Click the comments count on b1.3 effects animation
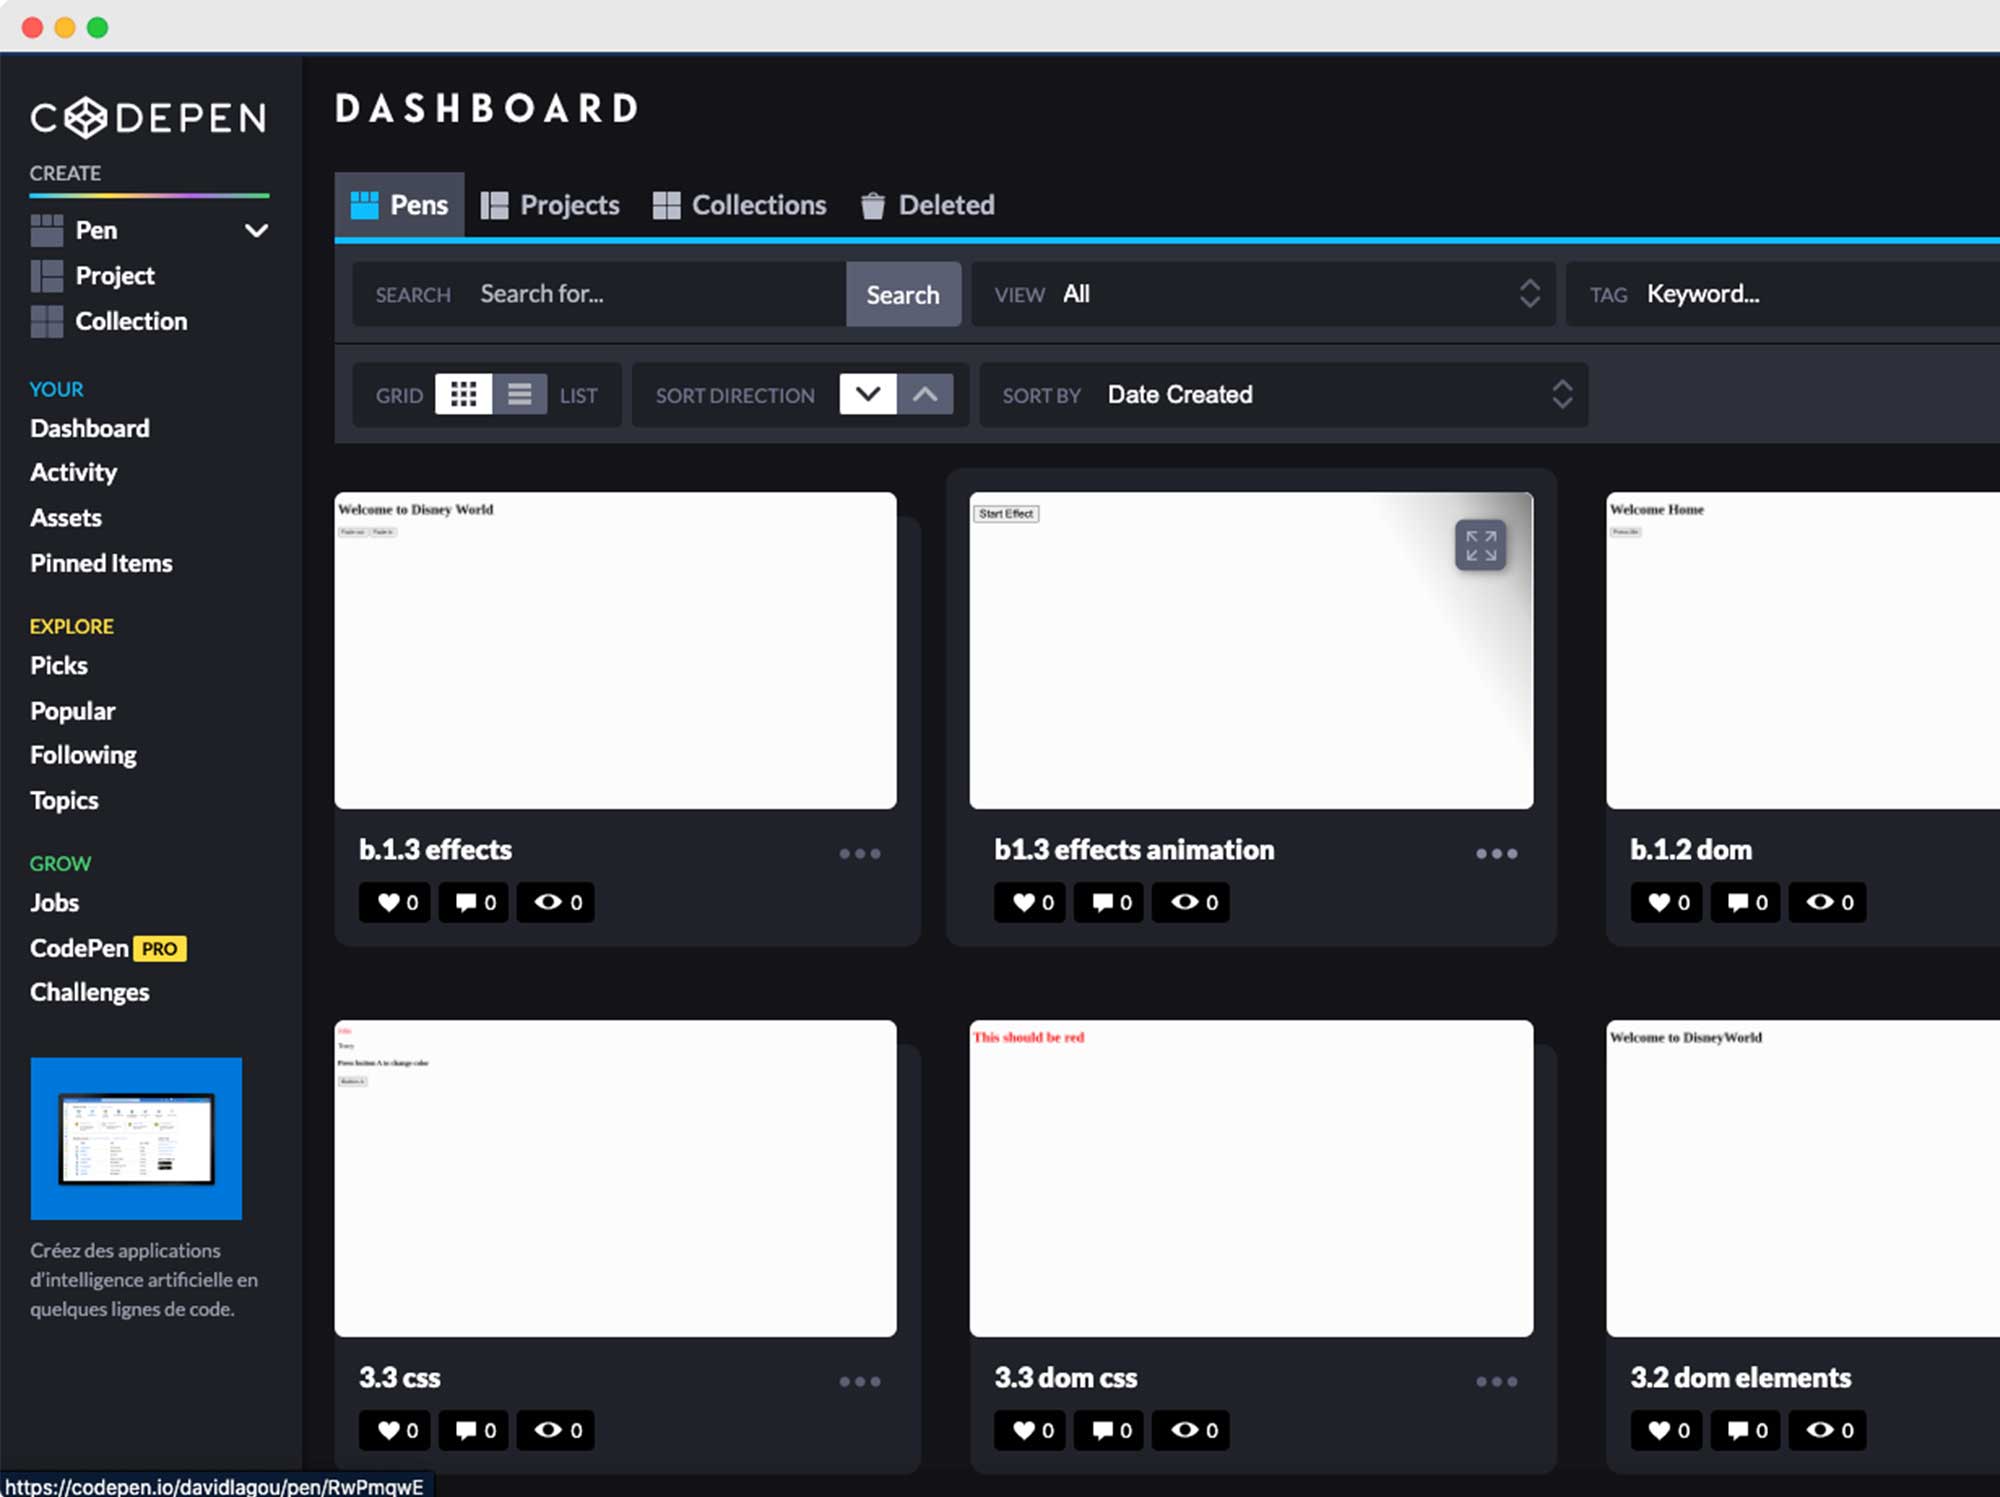This screenshot has height=1497, width=2000. click(x=1110, y=902)
